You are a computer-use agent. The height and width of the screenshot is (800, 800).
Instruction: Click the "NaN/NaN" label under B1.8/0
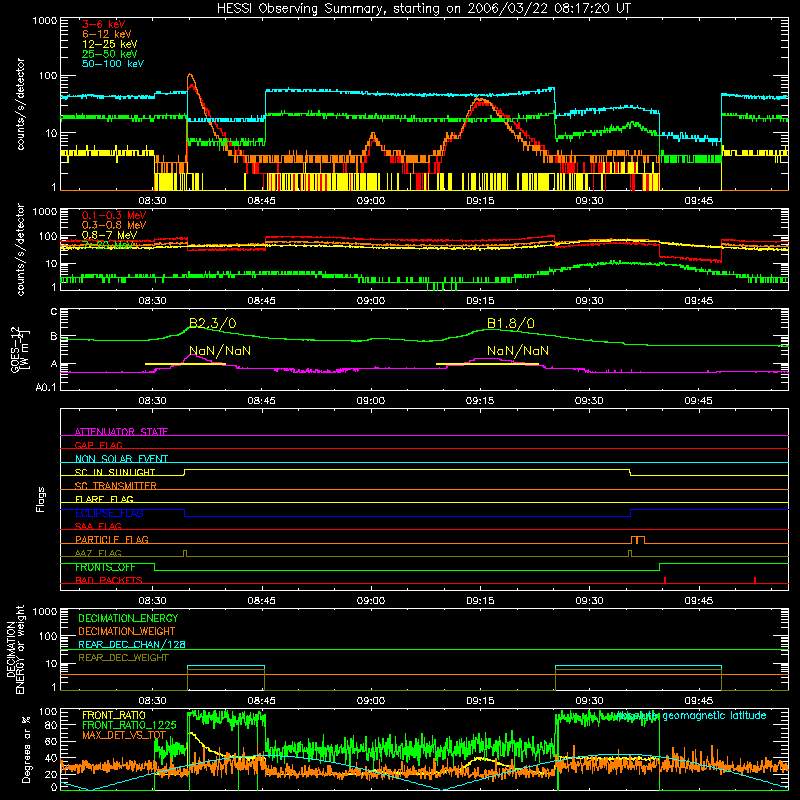(x=518, y=351)
